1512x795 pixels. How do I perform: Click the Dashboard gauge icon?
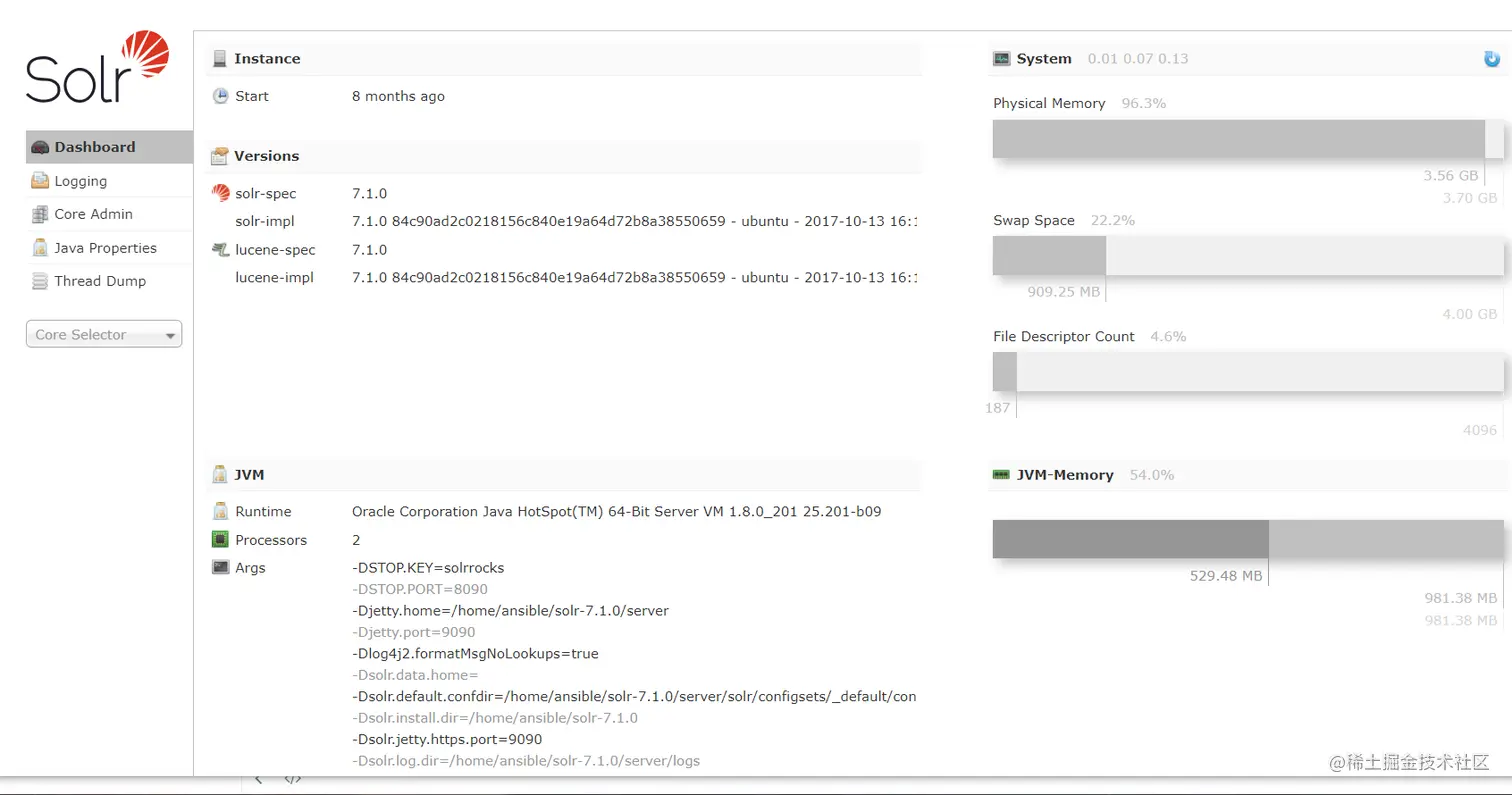pos(40,147)
